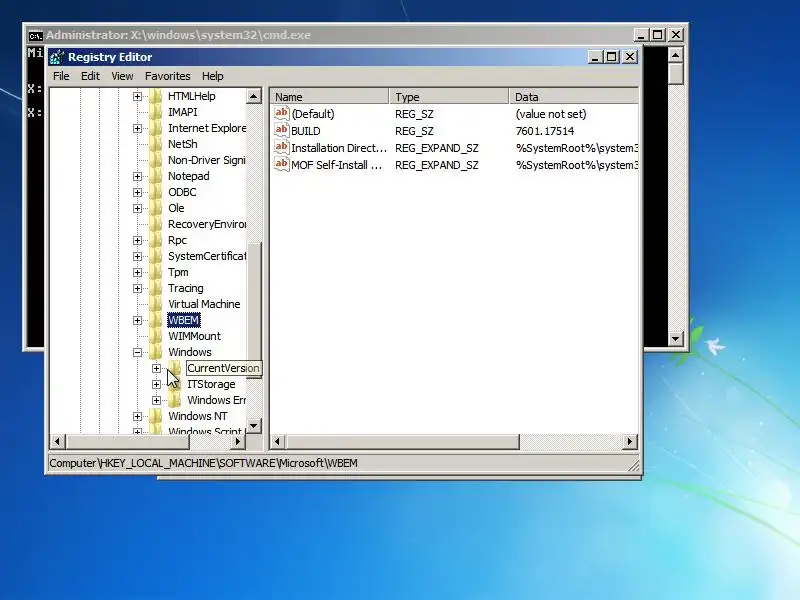Click the Windows folder icon

coord(156,352)
